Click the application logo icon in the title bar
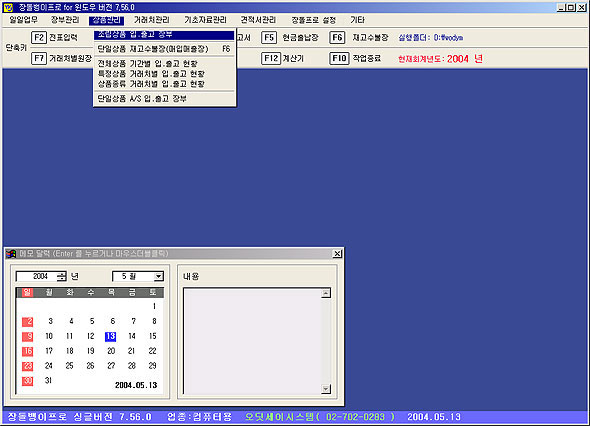This screenshot has height=426, width=590. [x=8, y=7]
